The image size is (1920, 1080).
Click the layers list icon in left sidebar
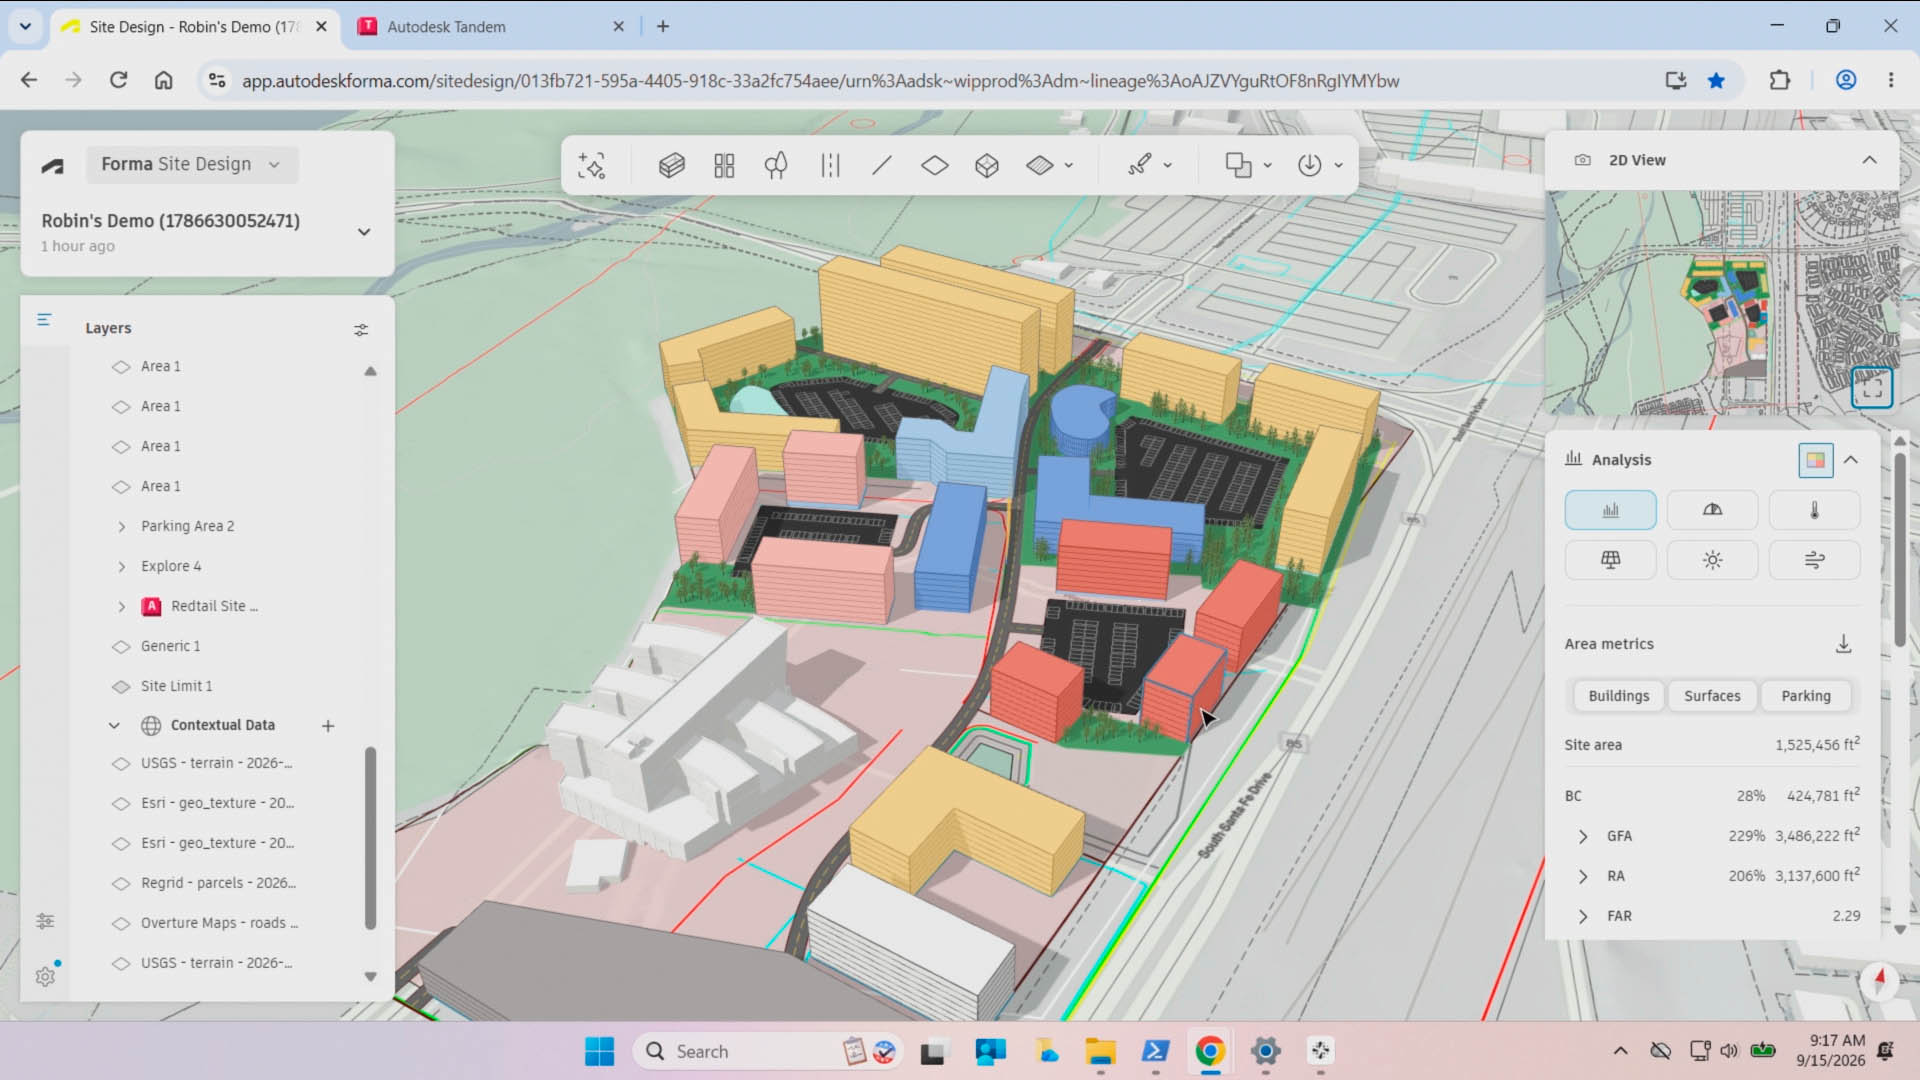click(x=44, y=320)
